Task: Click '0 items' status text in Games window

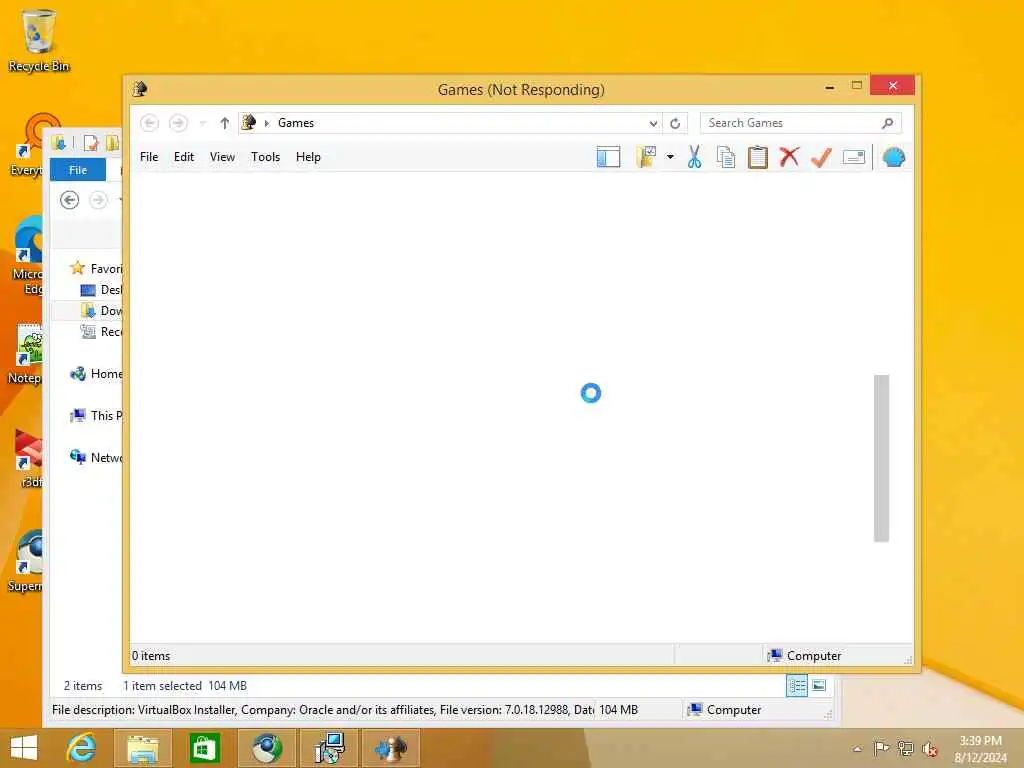Action: [151, 656]
